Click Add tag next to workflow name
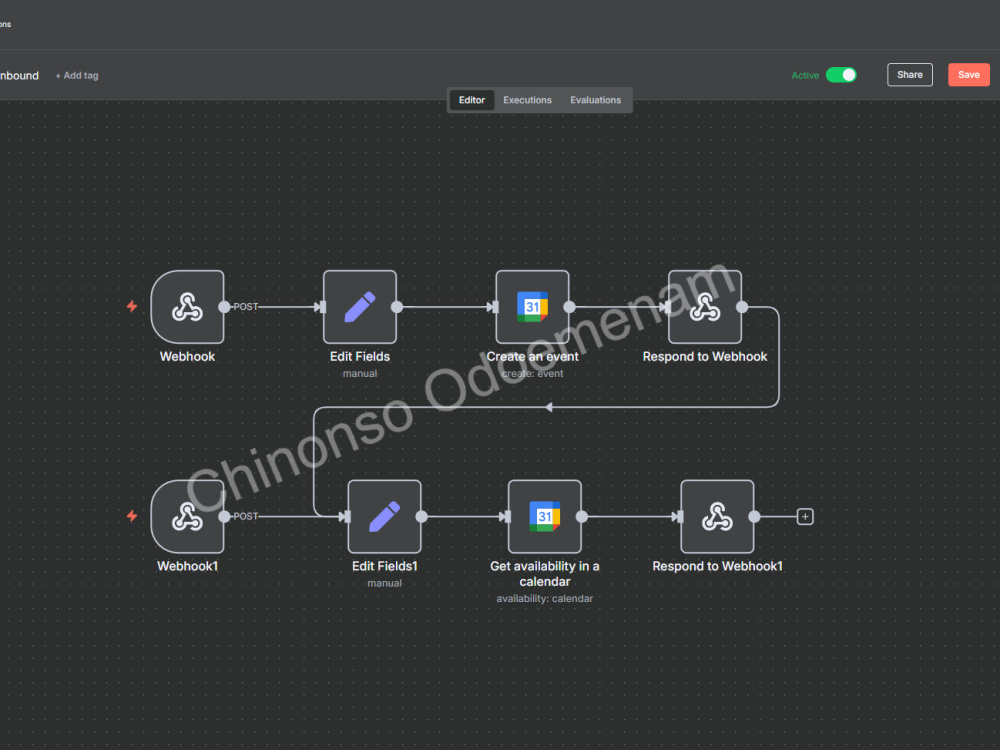 (77, 75)
